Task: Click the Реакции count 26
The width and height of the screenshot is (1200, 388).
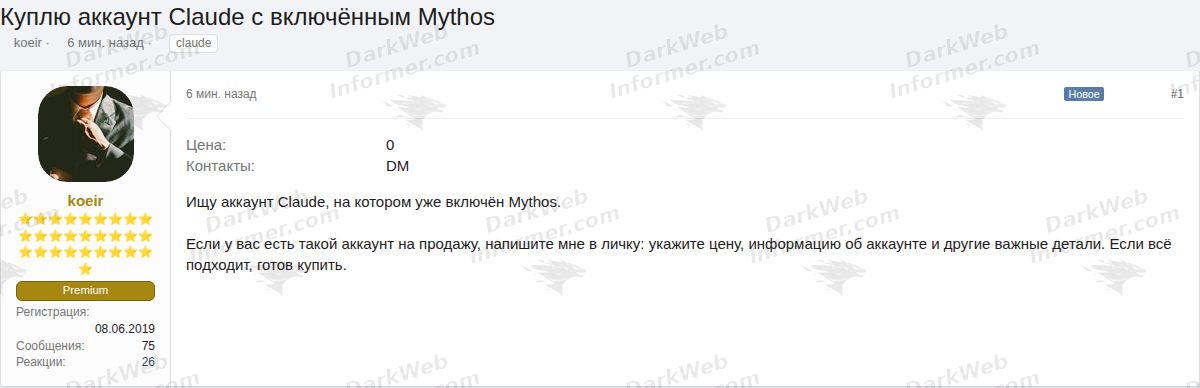Action: point(148,361)
